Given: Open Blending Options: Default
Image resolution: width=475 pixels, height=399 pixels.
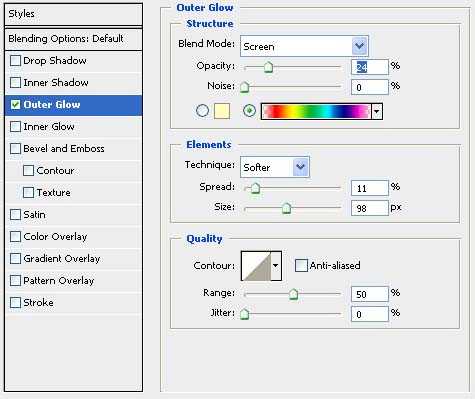Looking at the screenshot, I should 73,39.
